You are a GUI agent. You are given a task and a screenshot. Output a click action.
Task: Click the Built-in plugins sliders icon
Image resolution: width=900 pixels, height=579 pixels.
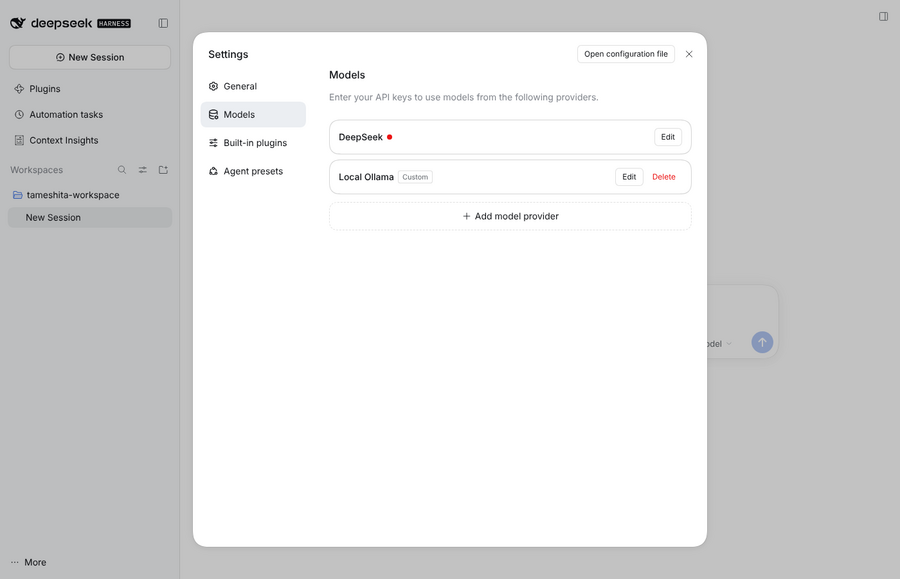[x=213, y=143]
